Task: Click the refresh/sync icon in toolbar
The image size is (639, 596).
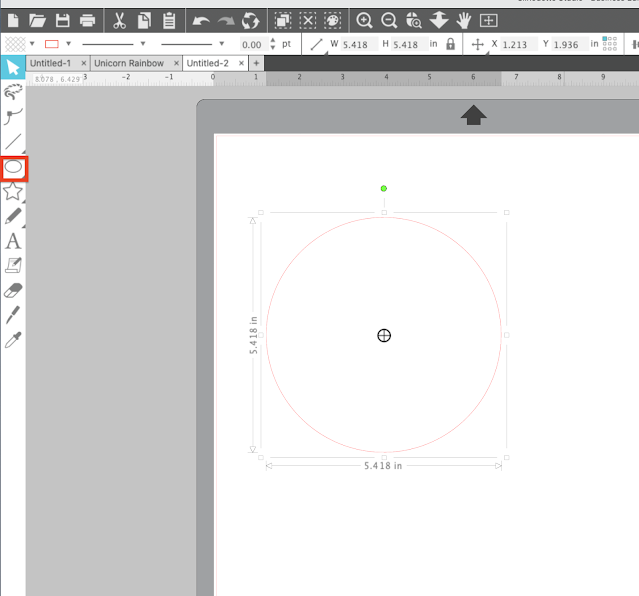Action: point(250,20)
